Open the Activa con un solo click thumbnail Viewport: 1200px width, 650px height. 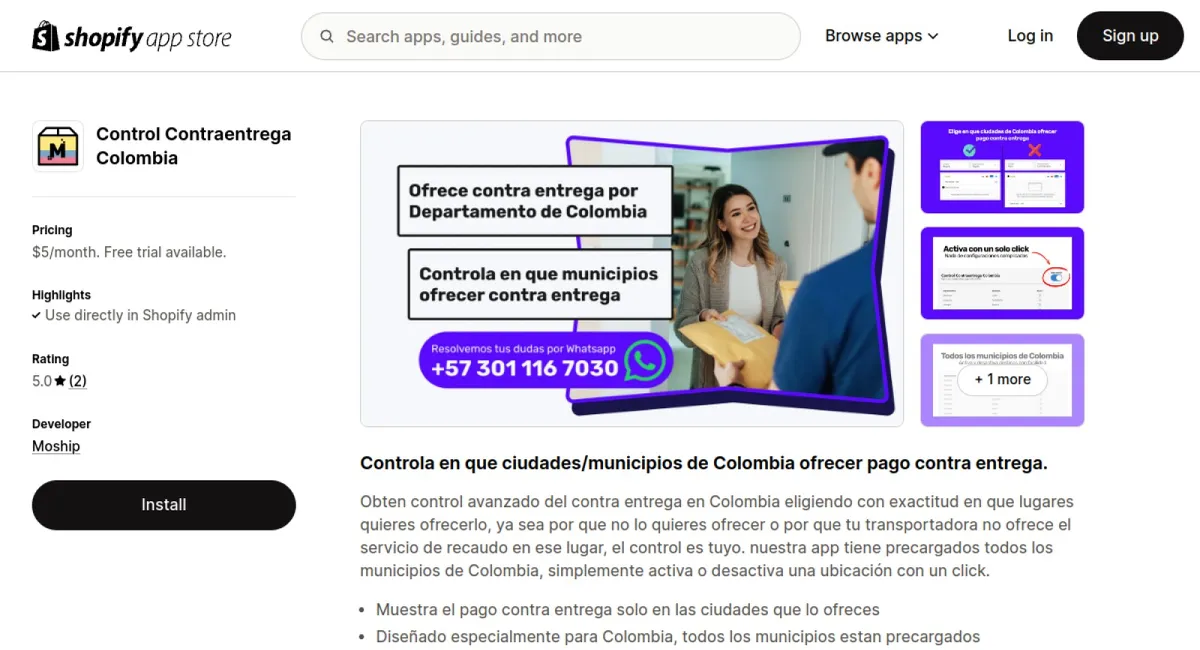point(1002,274)
